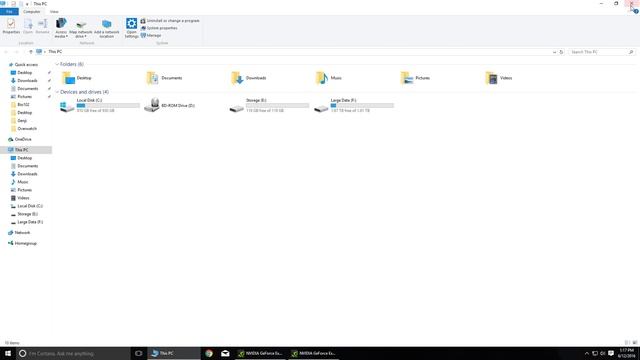The height and width of the screenshot is (360, 640).
Task: Click the Search This PC box
Action: (598, 52)
